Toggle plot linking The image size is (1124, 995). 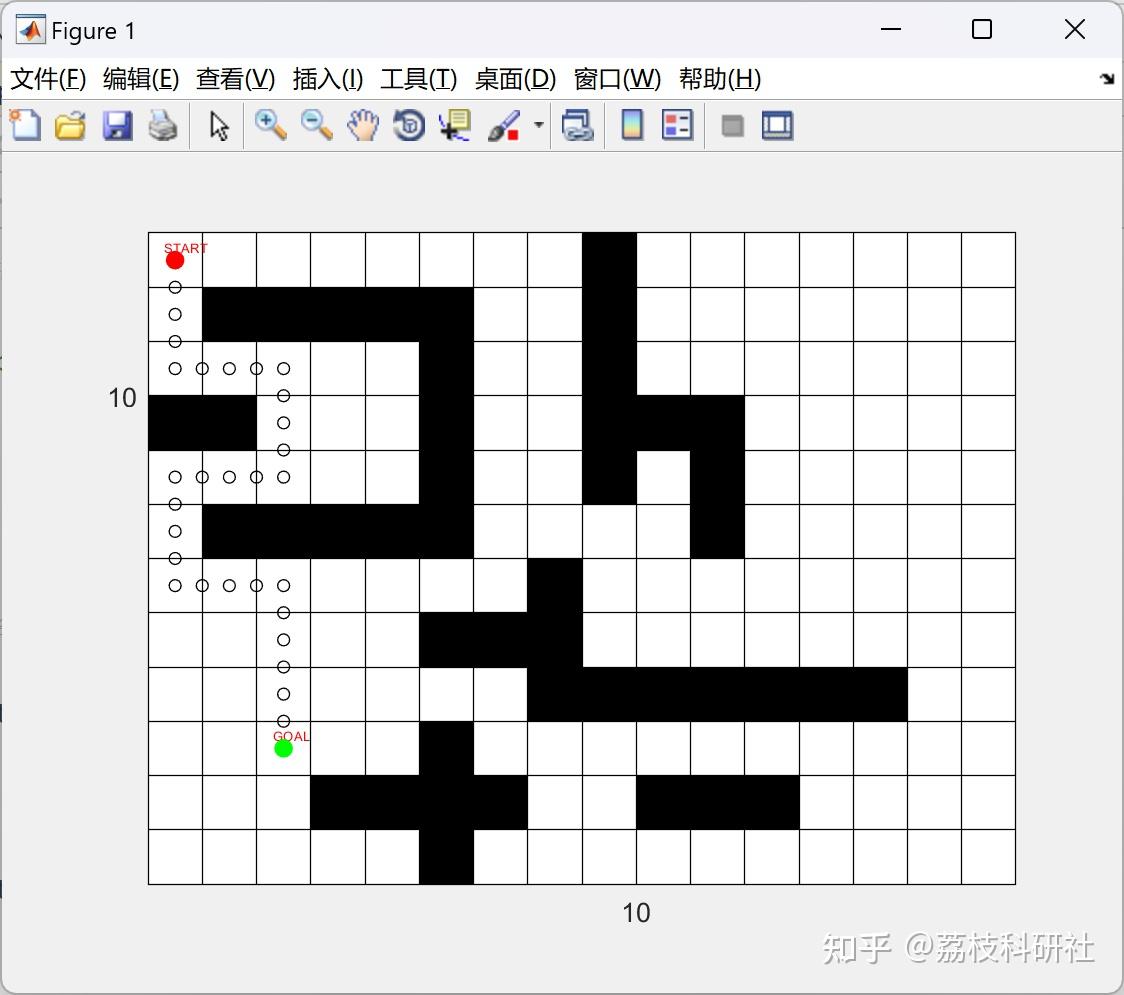click(578, 125)
